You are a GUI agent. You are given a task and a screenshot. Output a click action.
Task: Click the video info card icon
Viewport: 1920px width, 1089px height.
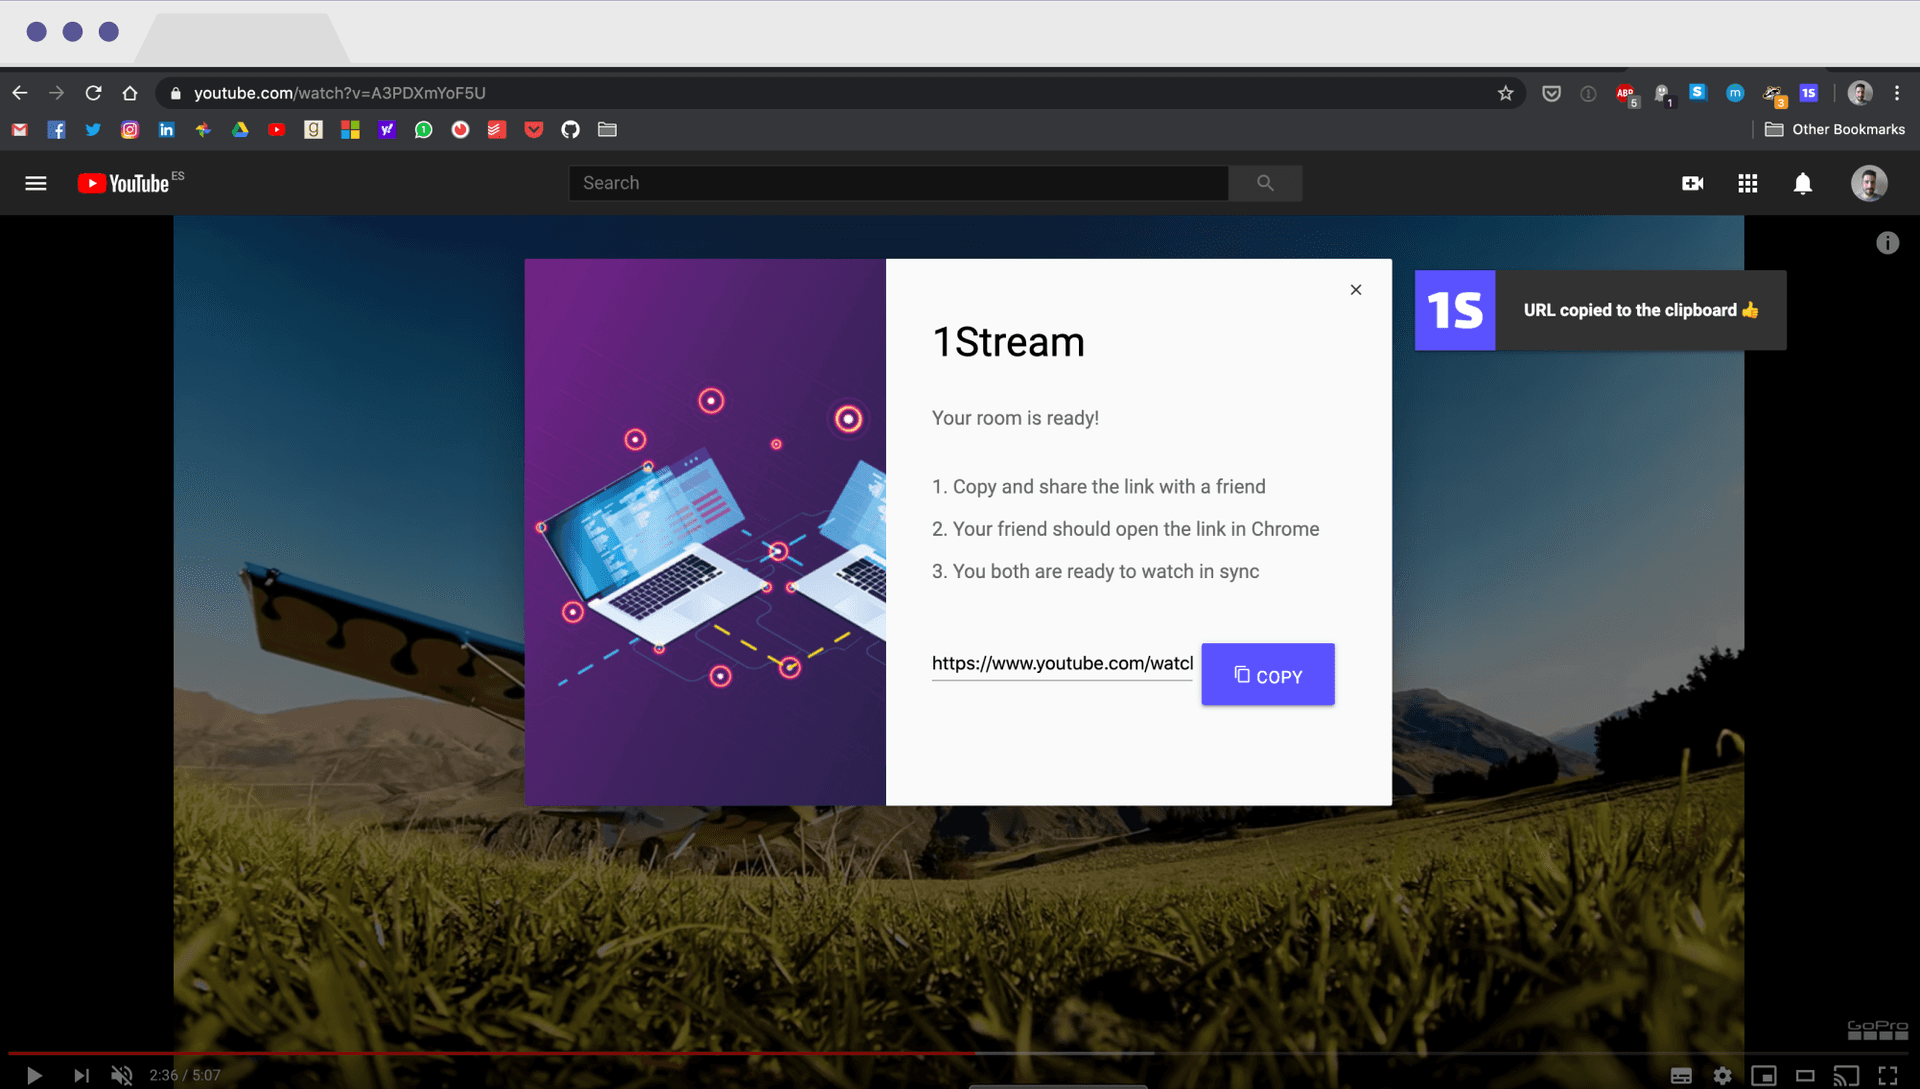(x=1887, y=243)
